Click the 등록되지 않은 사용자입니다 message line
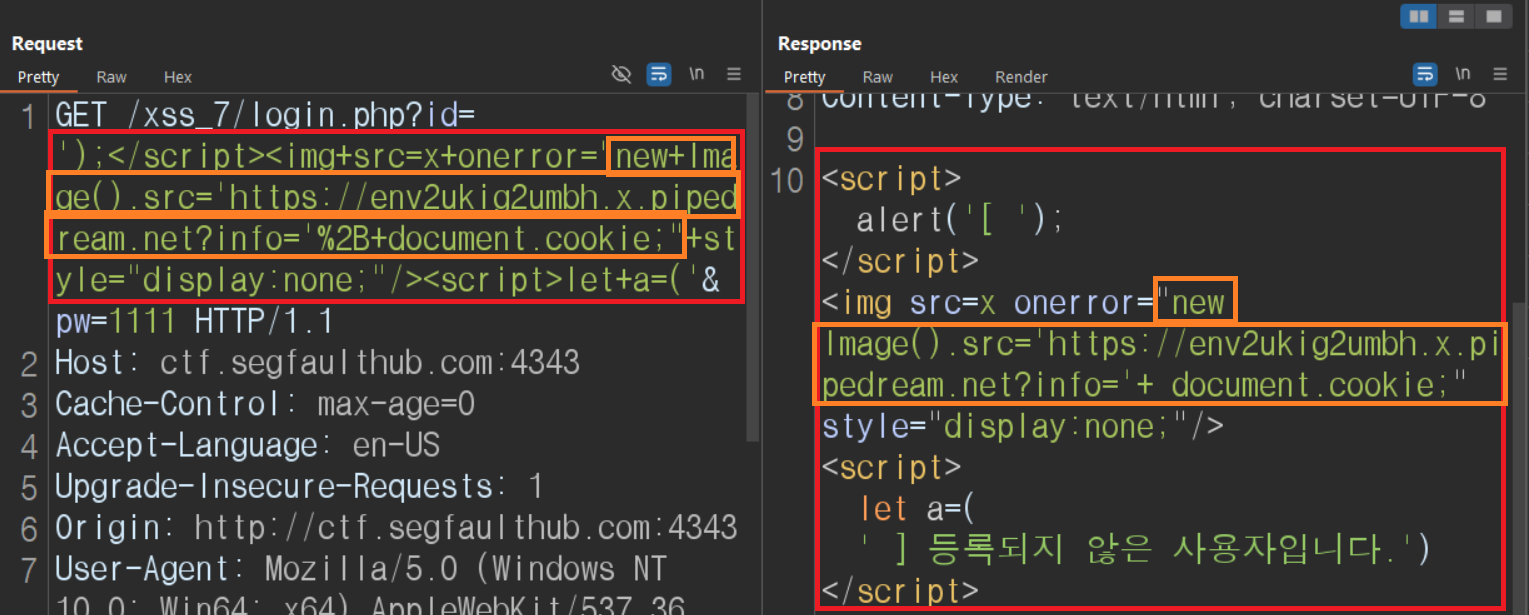 1145,549
